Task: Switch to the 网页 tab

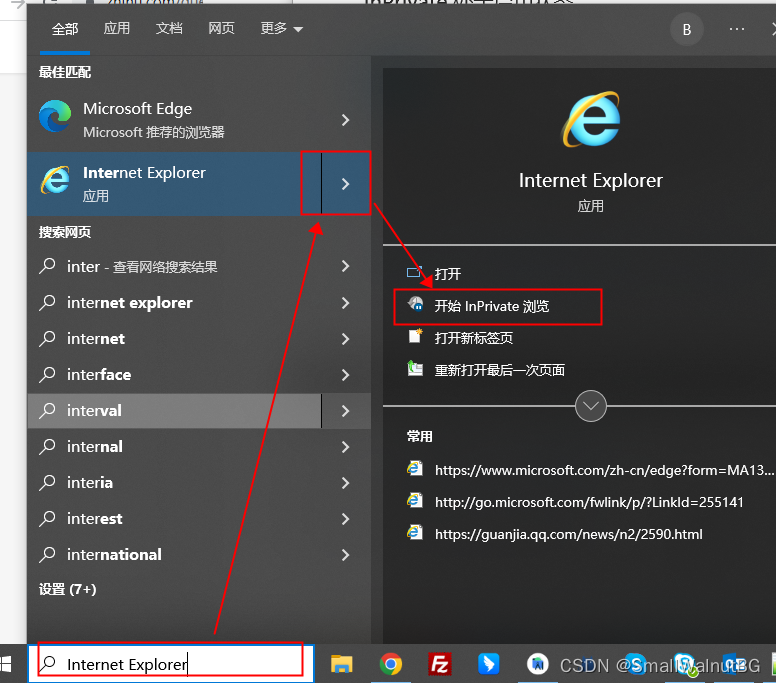Action: tap(221, 28)
